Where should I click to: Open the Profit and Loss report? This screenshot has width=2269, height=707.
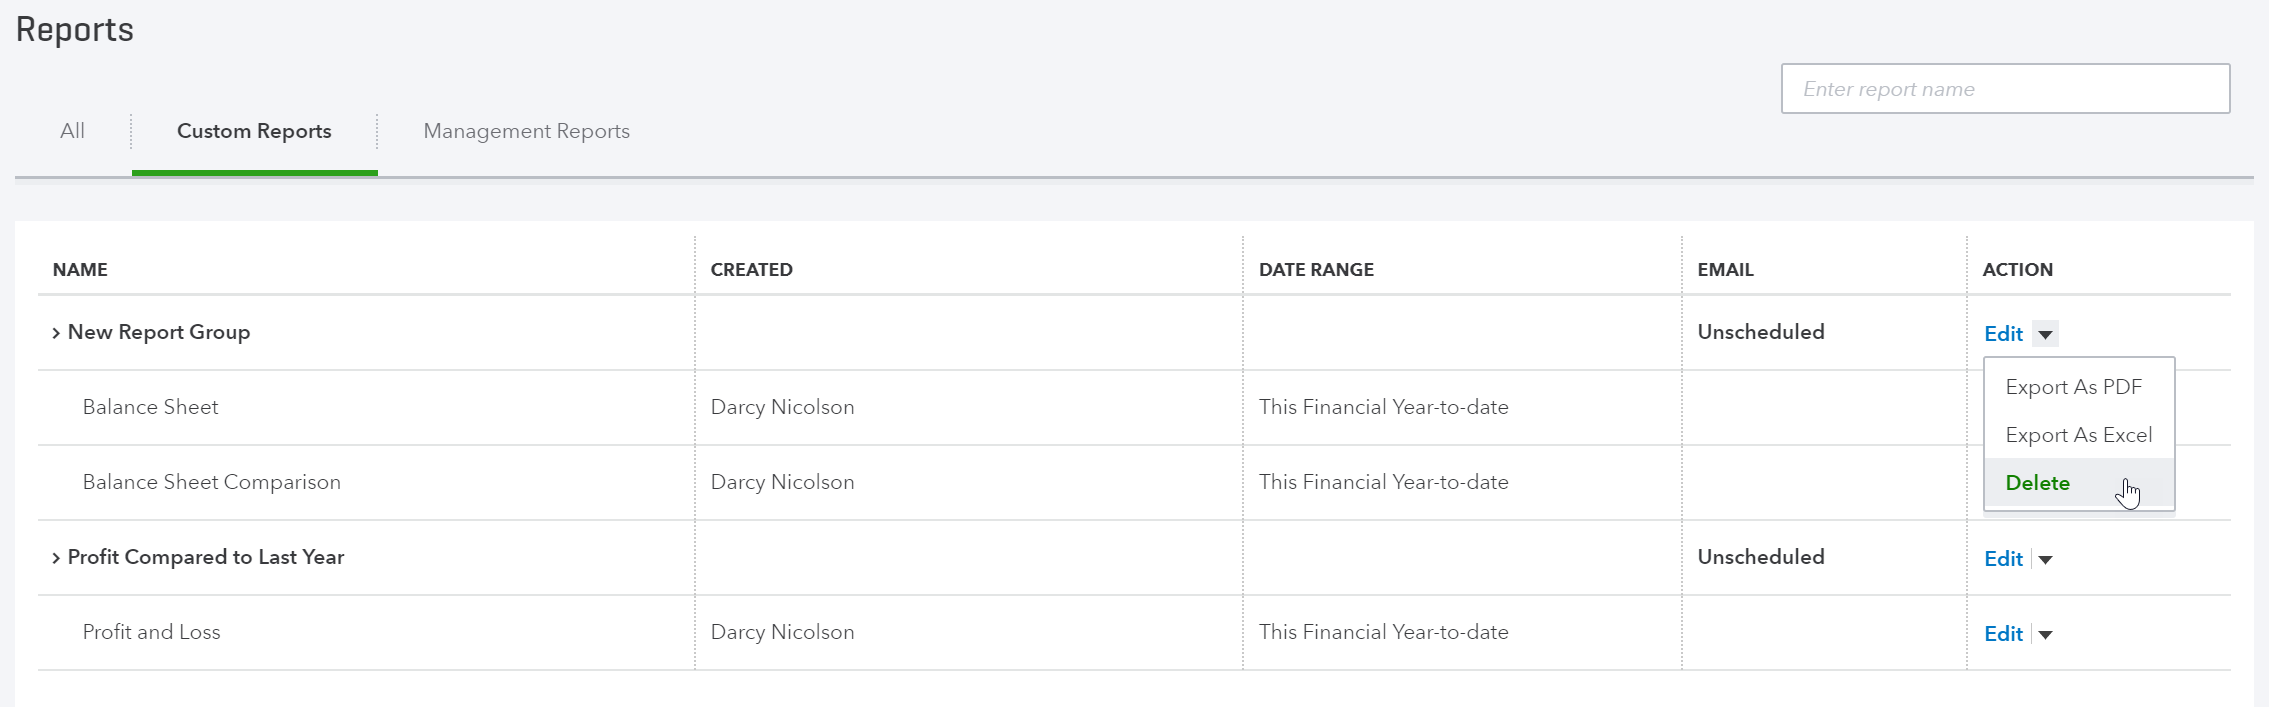pos(151,632)
